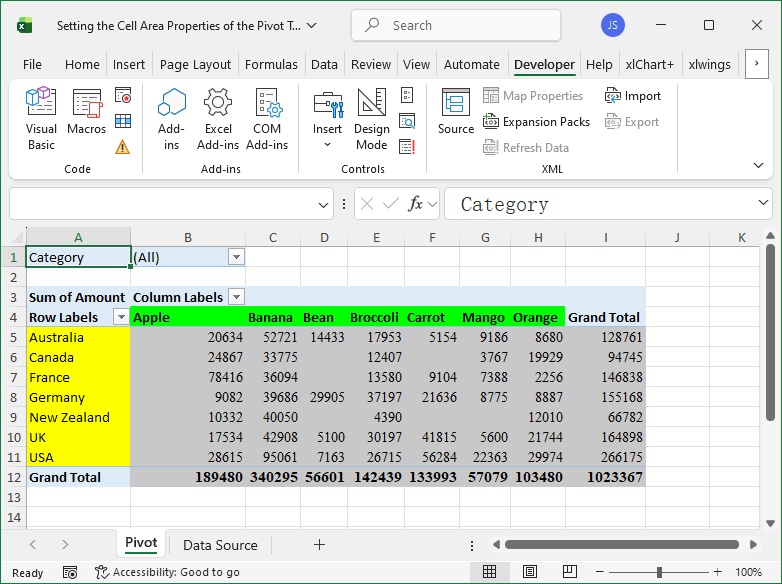Switch to the View tab
The width and height of the screenshot is (782, 584).
pyautogui.click(x=416, y=64)
